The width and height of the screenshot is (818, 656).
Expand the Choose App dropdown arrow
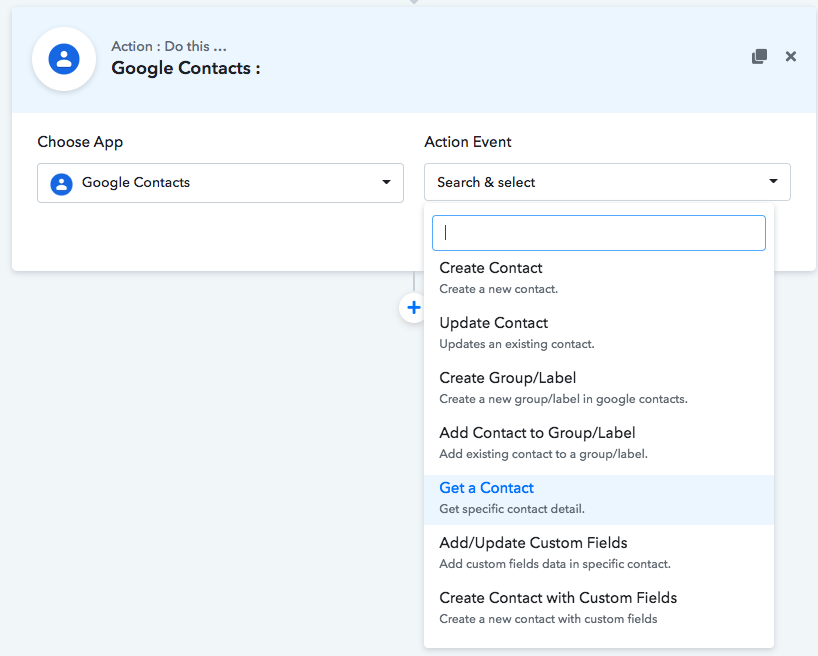click(387, 183)
